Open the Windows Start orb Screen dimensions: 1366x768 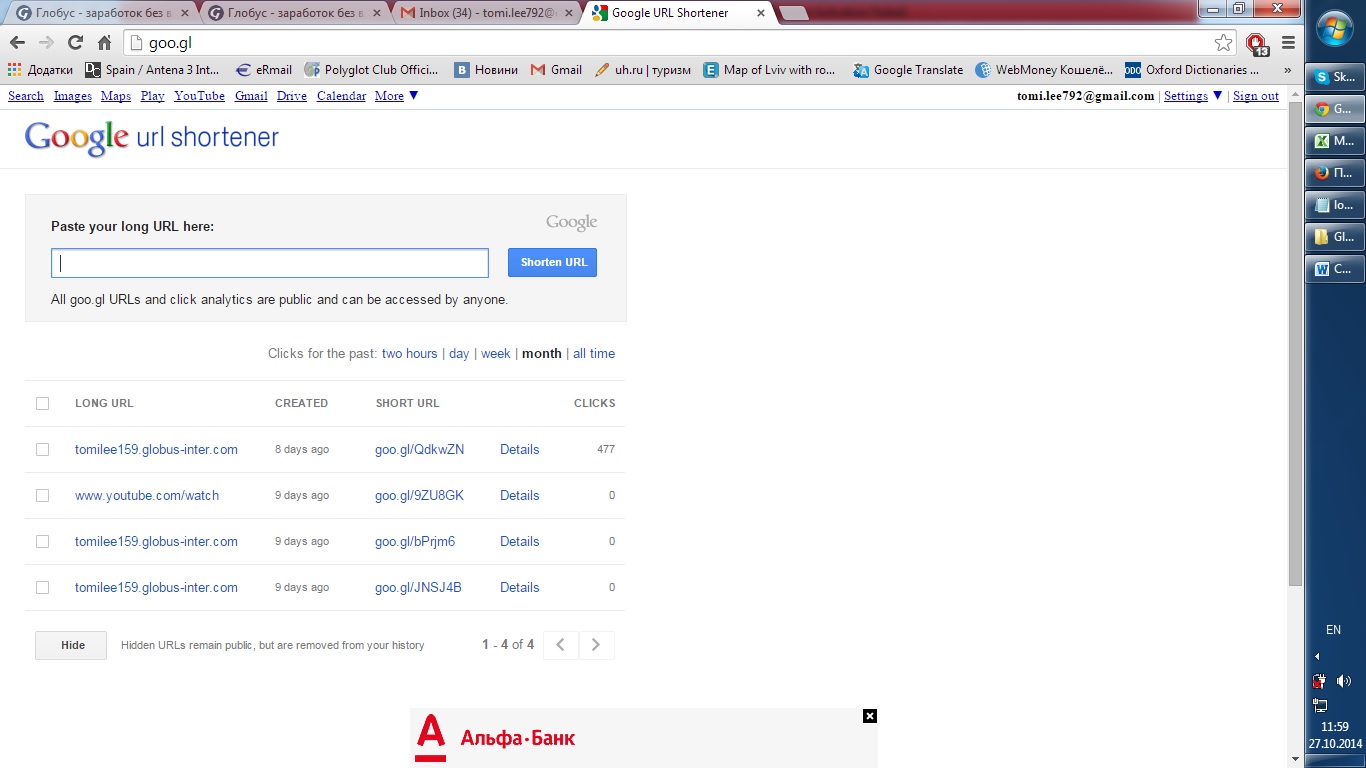pos(1335,29)
